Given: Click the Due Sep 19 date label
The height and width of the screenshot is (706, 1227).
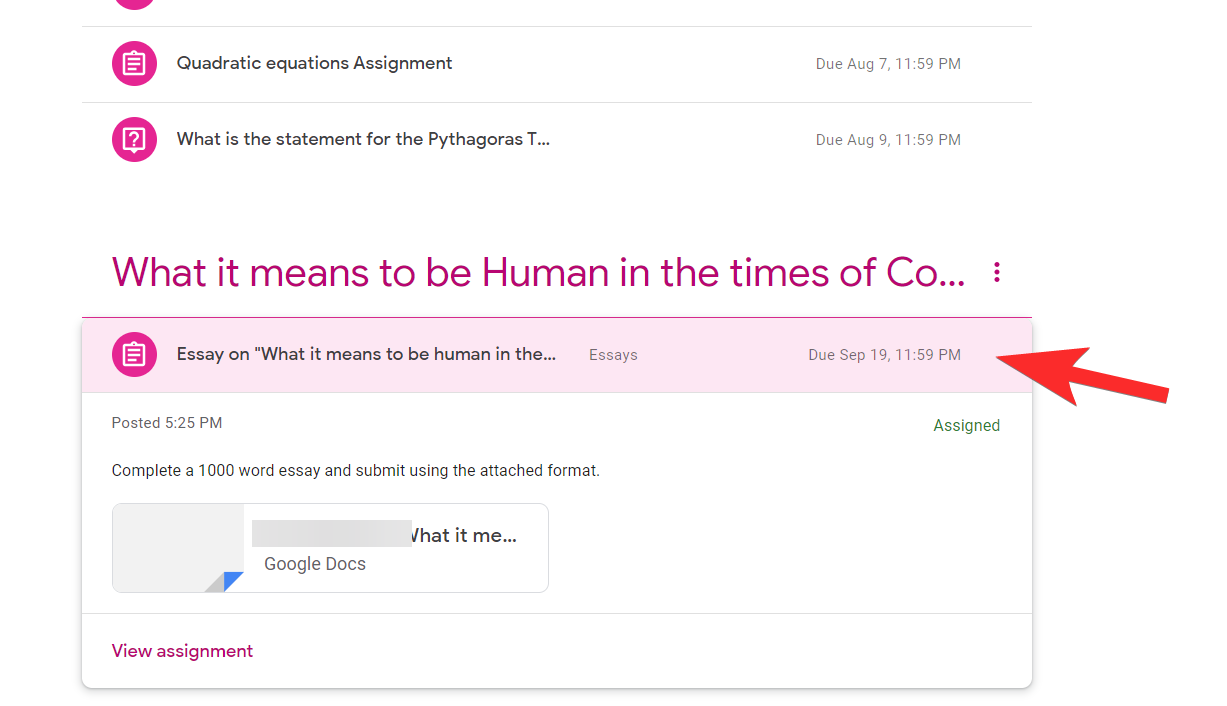Looking at the screenshot, I should coord(884,354).
